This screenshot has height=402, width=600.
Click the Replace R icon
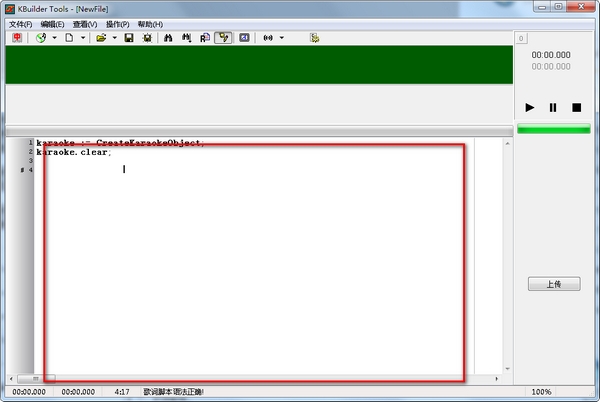(x=205, y=38)
